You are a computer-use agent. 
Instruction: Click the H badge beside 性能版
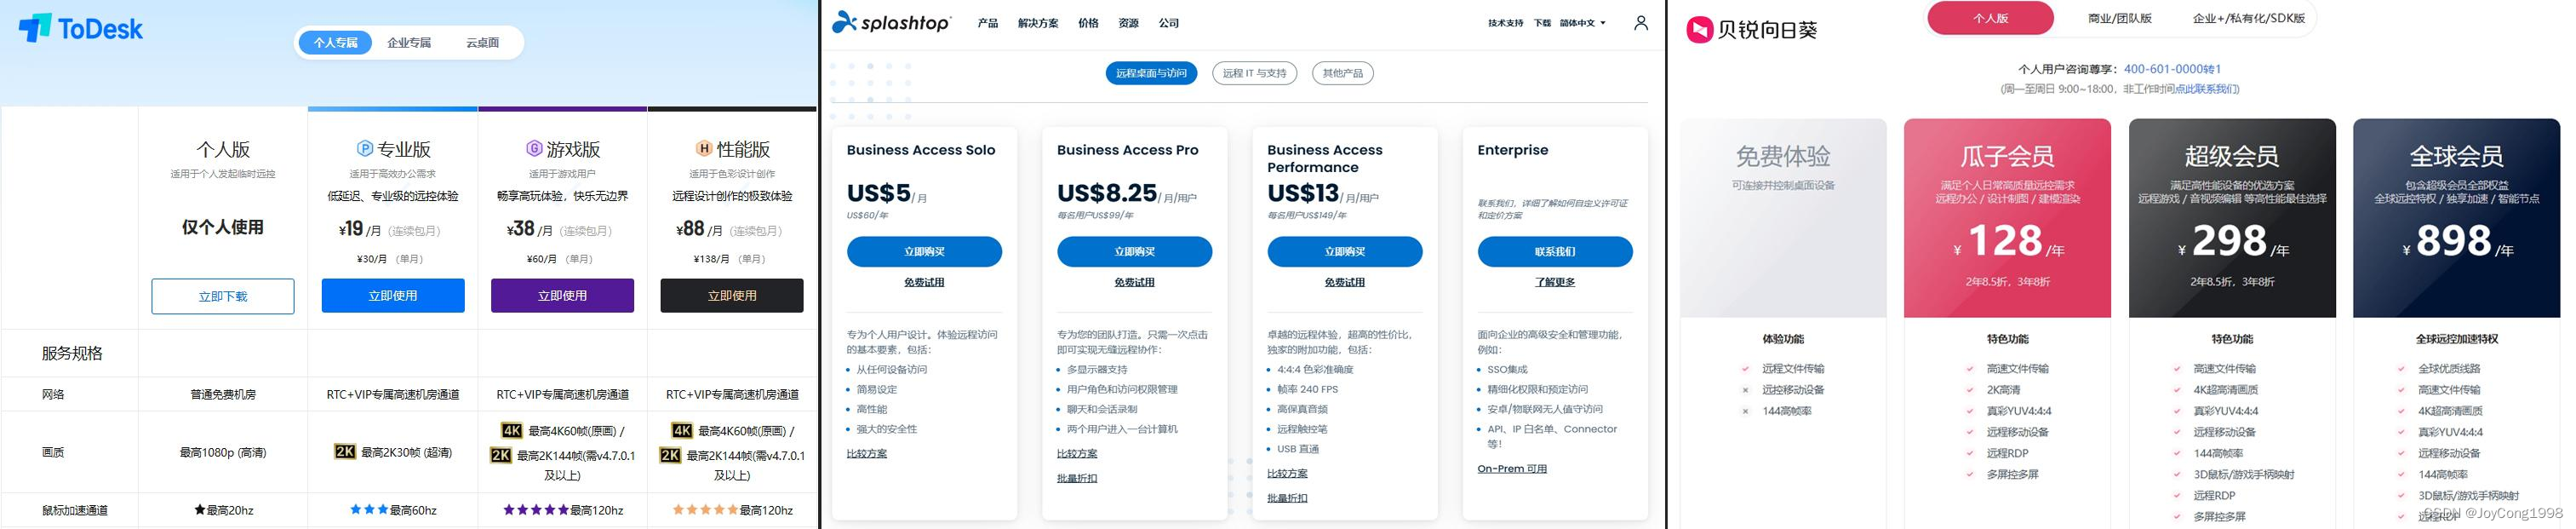(704, 149)
